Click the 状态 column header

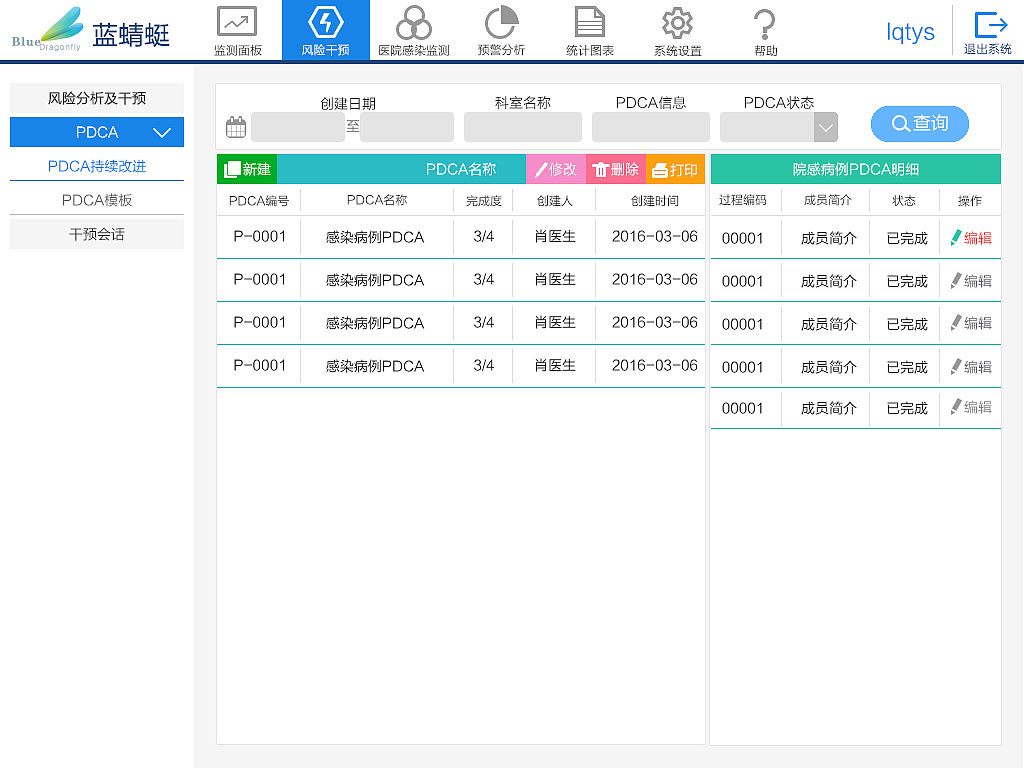click(904, 200)
